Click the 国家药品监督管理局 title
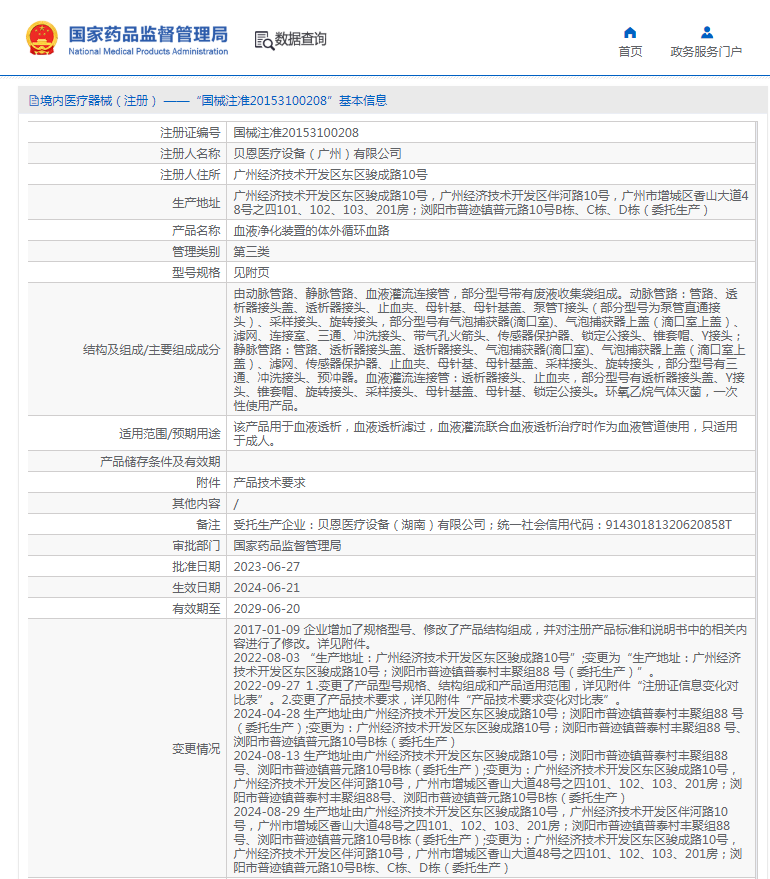The width and height of the screenshot is (770, 879). [149, 34]
